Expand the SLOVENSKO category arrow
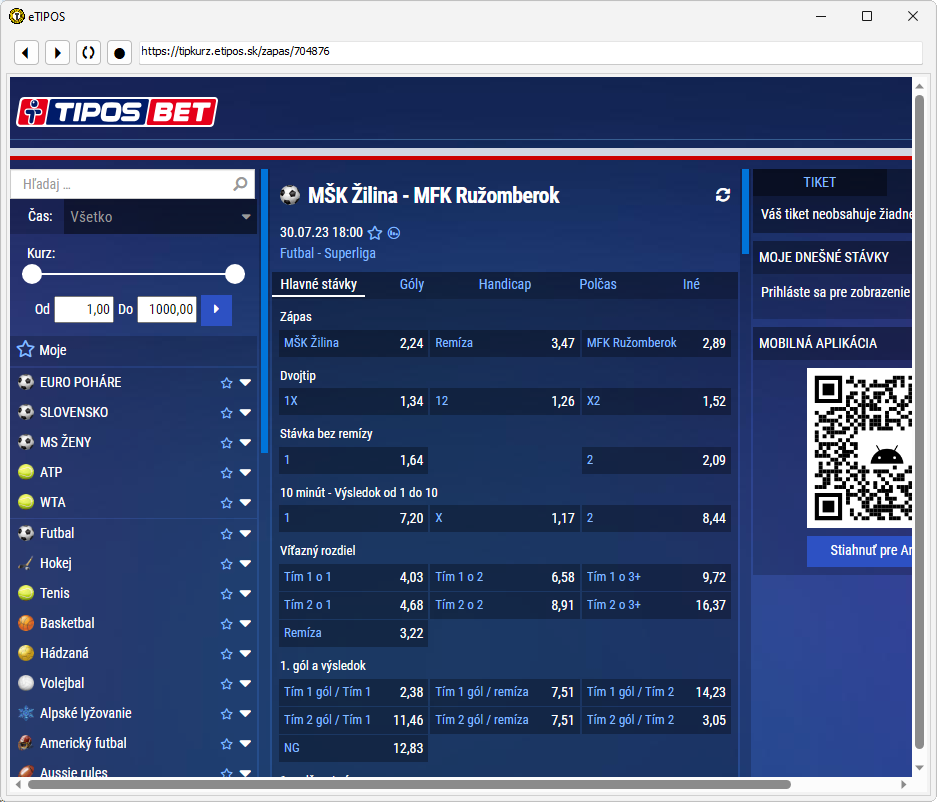The image size is (937, 802). point(245,413)
